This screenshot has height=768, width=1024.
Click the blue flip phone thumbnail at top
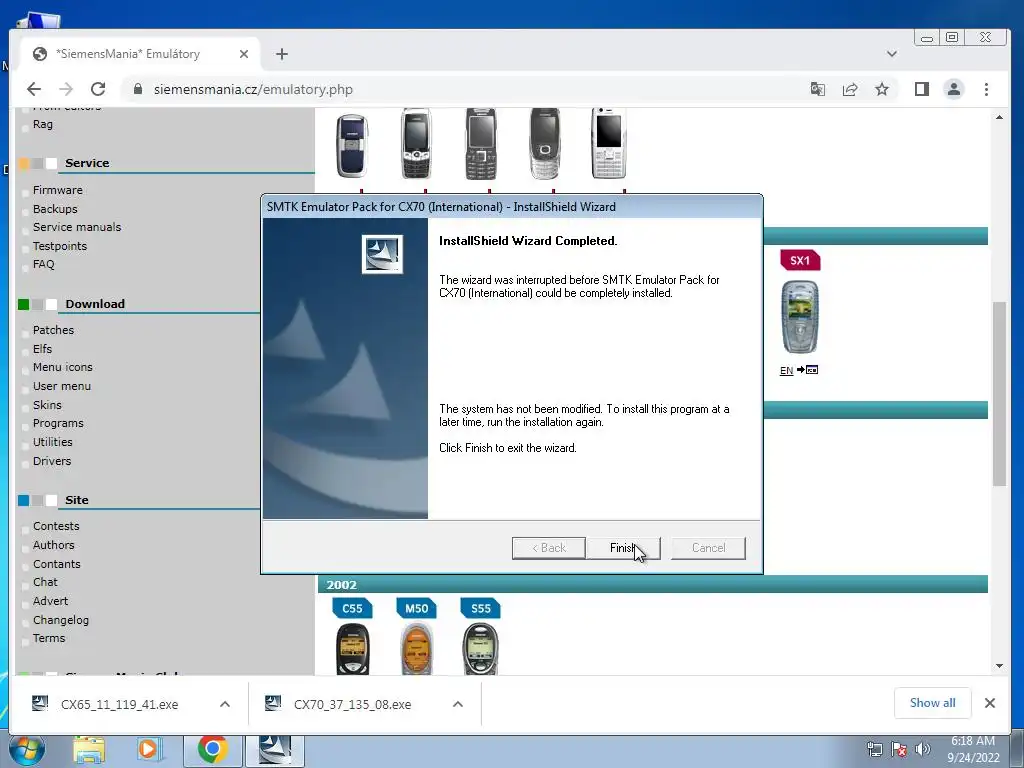click(x=352, y=145)
